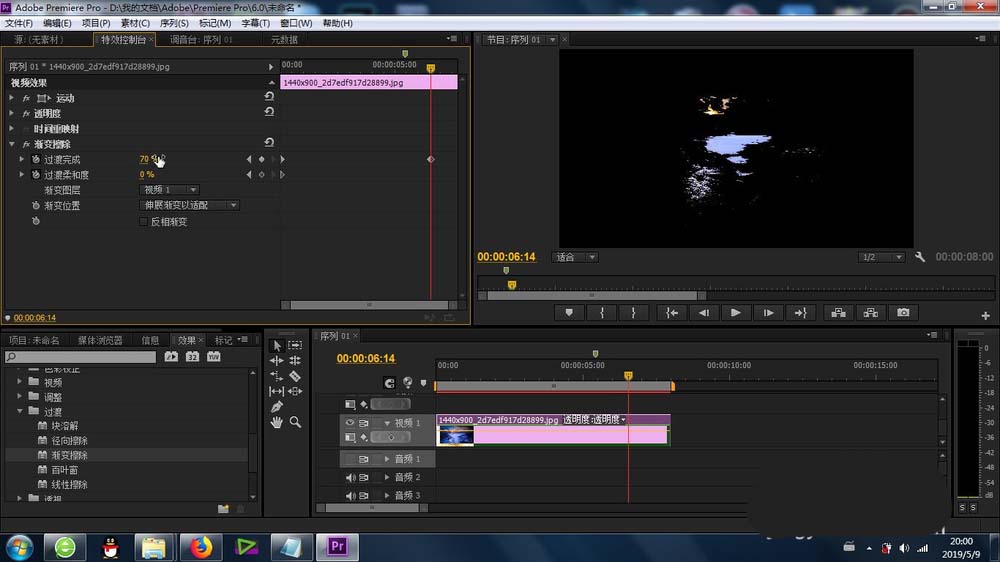Select the Ripple Edit tool

tap(276, 360)
